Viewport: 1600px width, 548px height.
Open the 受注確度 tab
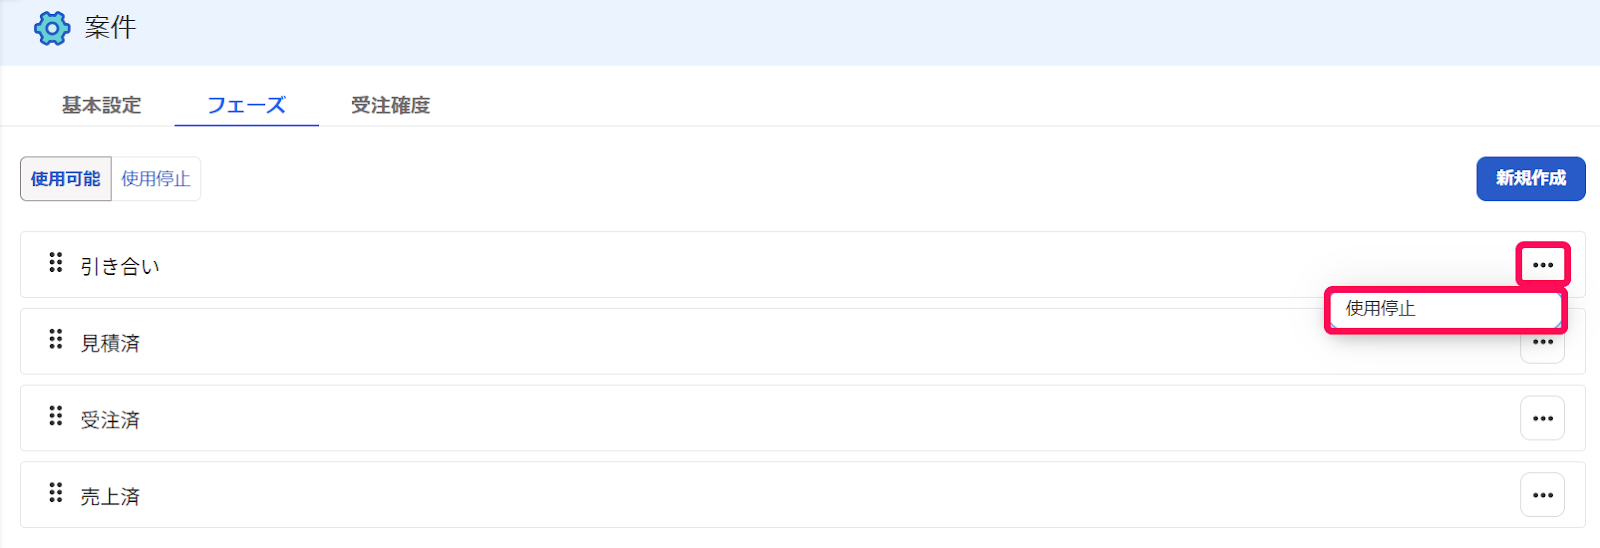[391, 105]
